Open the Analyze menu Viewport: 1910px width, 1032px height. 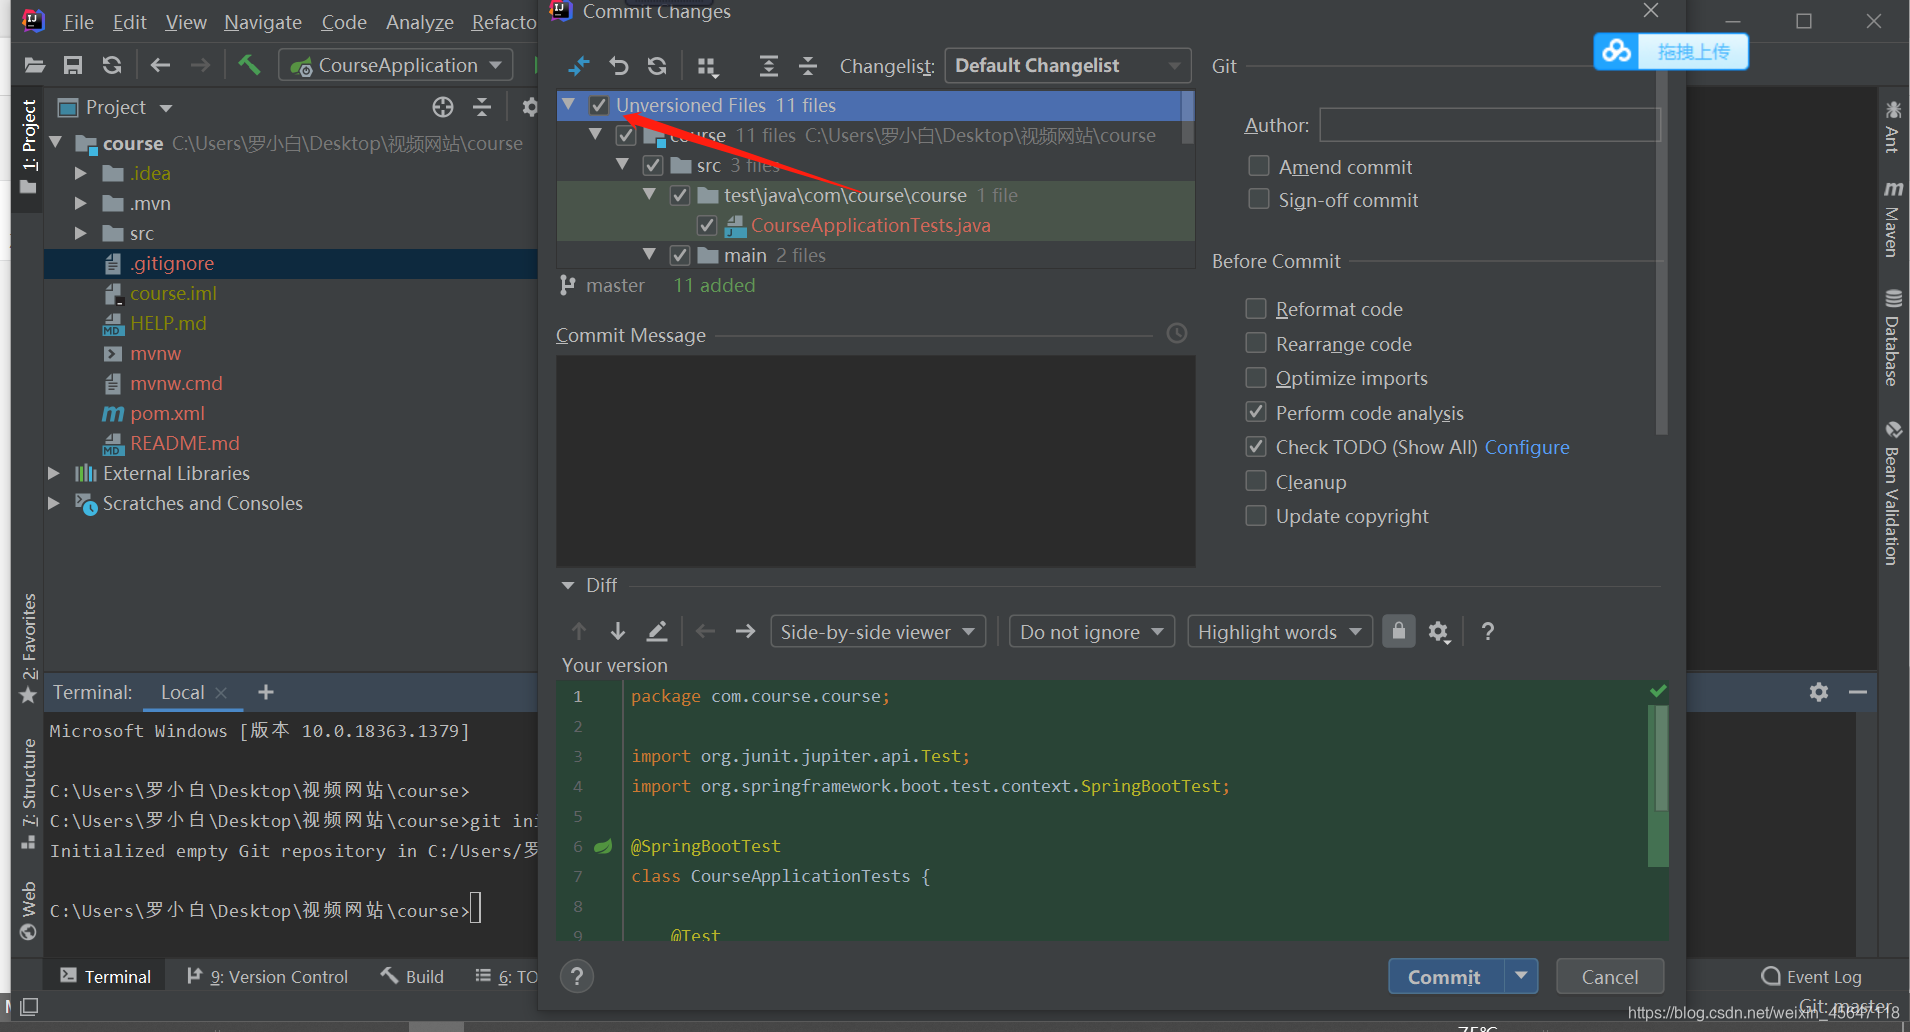click(419, 22)
